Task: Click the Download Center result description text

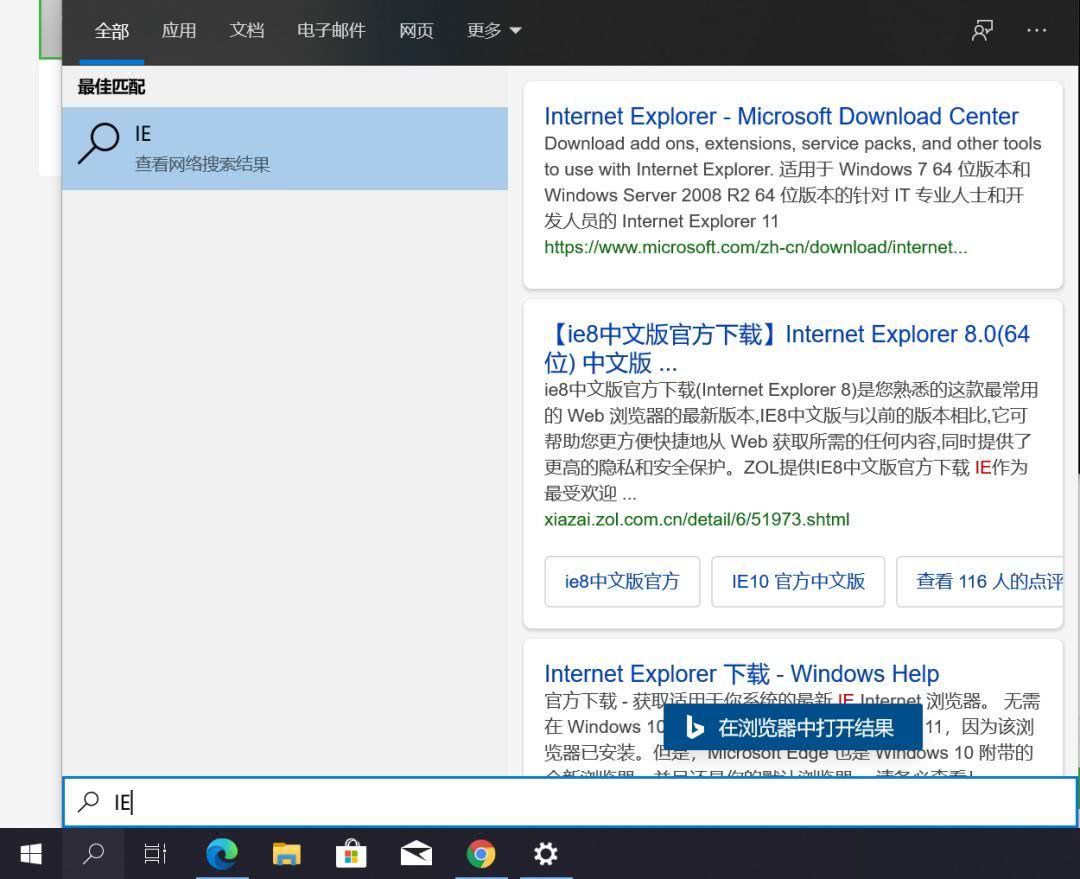Action: pyautogui.click(x=793, y=183)
